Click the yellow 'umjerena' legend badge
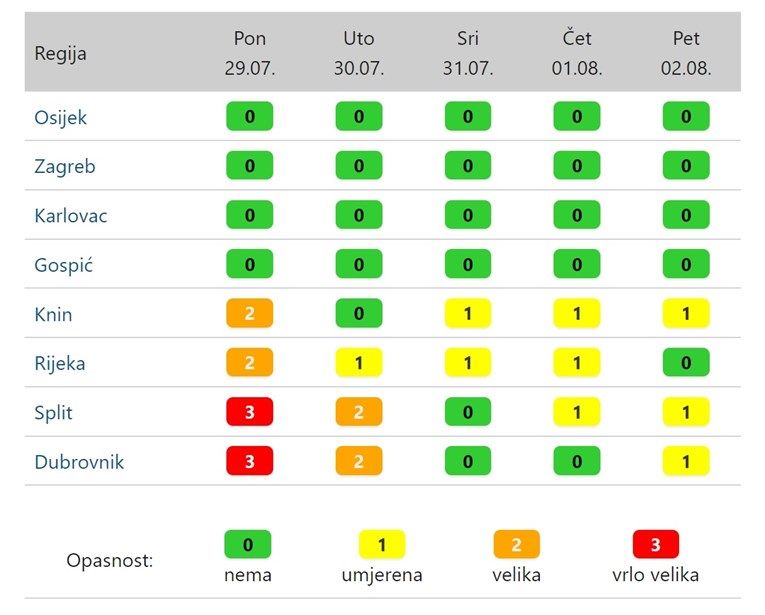Viewport: 765px width, 615px height. click(382, 545)
